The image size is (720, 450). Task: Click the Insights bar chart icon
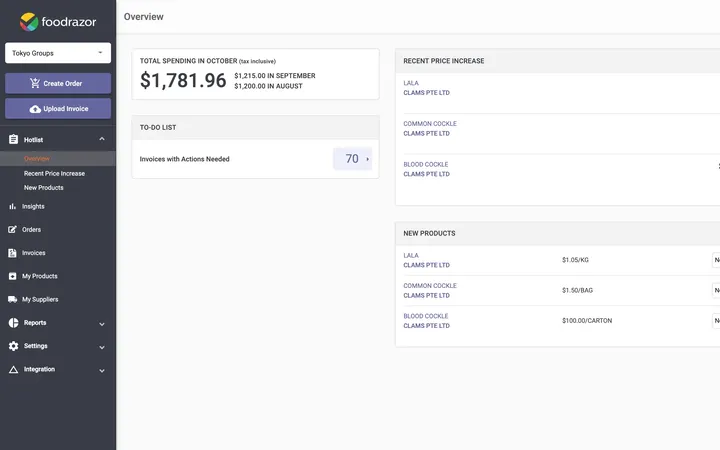[x=12, y=207]
